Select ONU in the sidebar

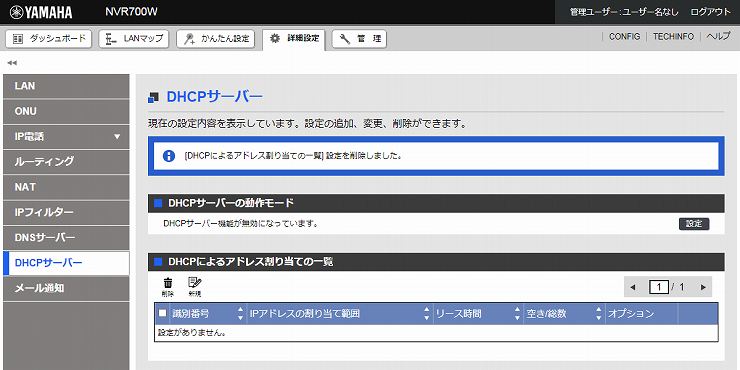pos(66,111)
